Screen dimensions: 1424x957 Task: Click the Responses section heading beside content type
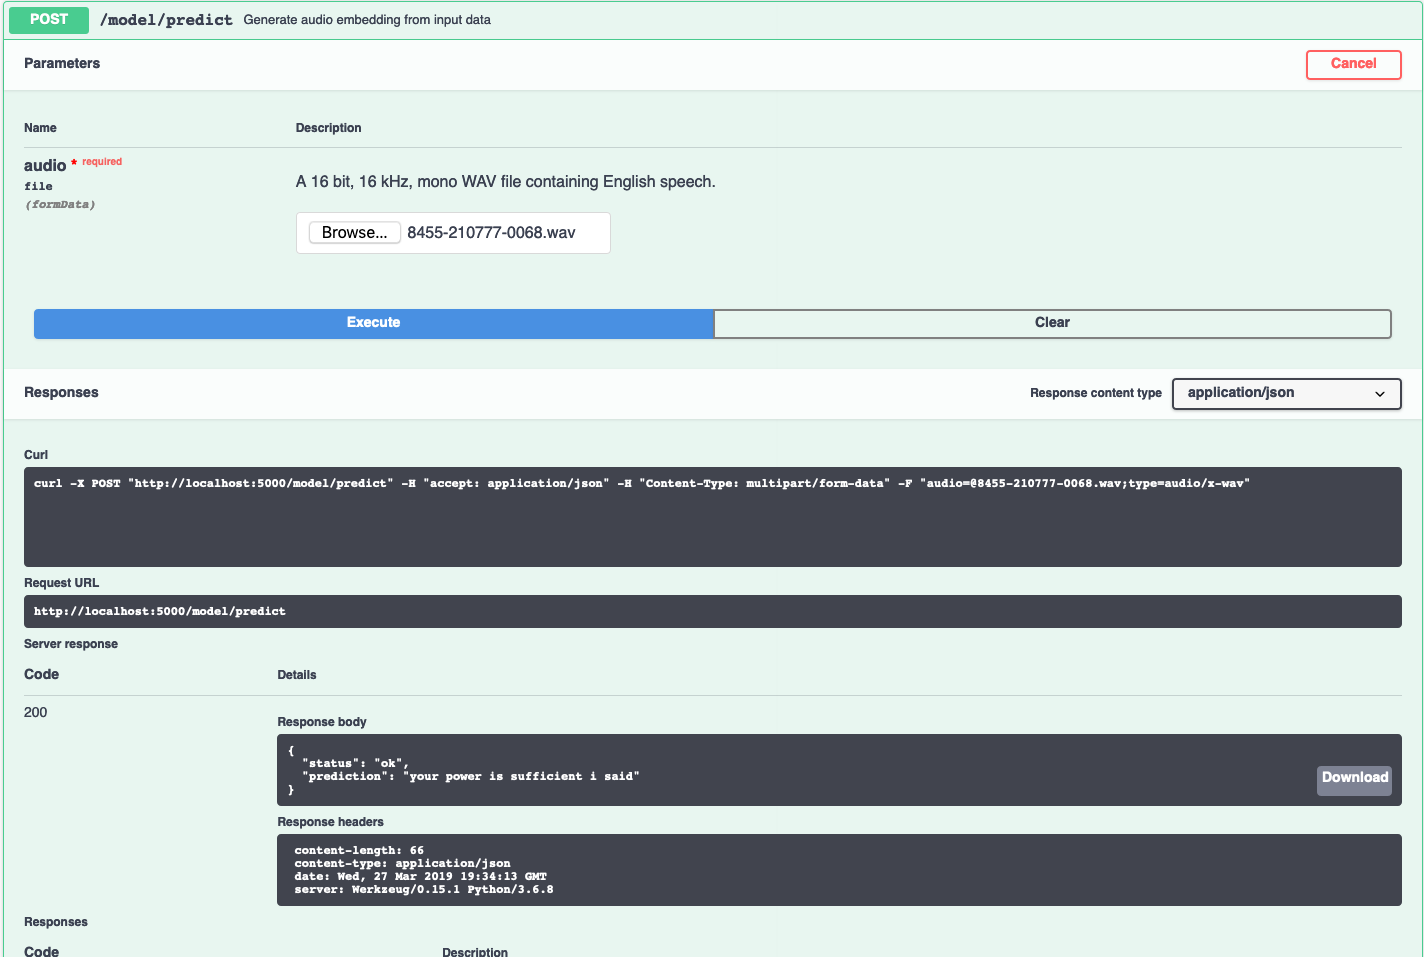pos(61,392)
